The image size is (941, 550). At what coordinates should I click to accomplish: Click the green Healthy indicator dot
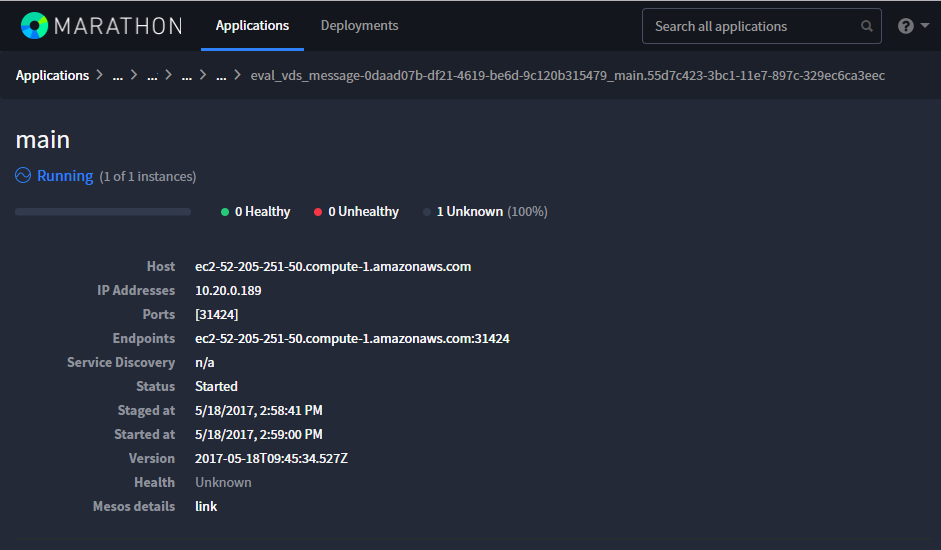coord(225,212)
